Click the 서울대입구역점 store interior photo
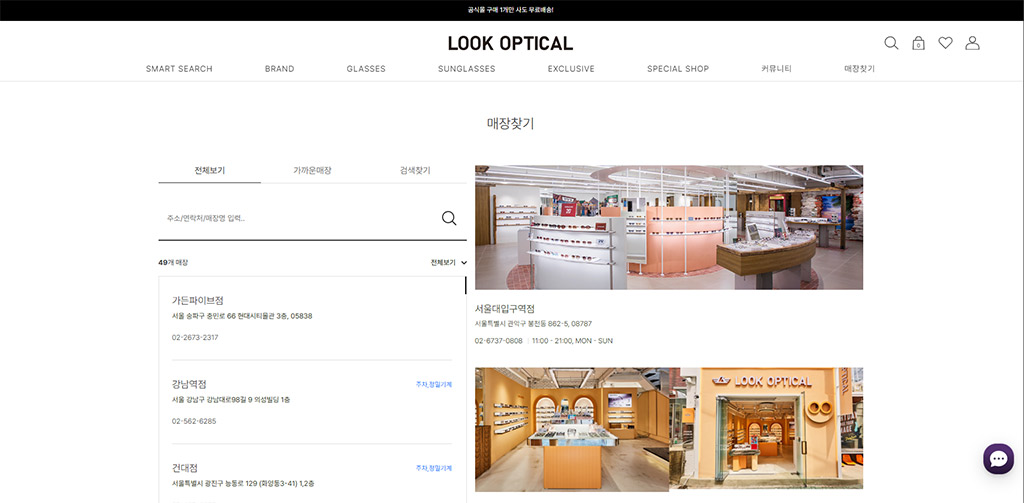Viewport: 1024px width, 503px height. 668,227
